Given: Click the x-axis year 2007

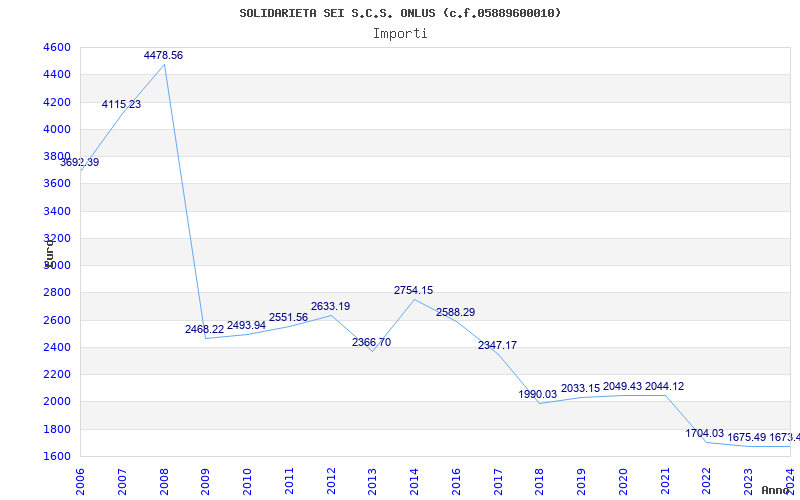Looking at the screenshot, I should pyautogui.click(x=122, y=482).
